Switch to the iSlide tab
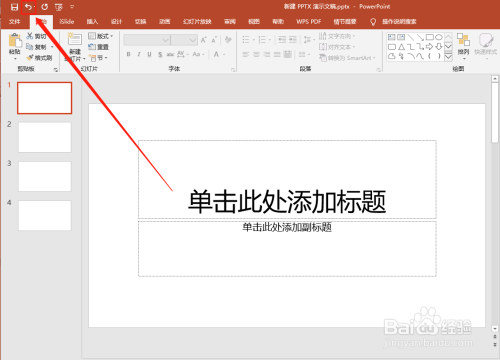 67,22
